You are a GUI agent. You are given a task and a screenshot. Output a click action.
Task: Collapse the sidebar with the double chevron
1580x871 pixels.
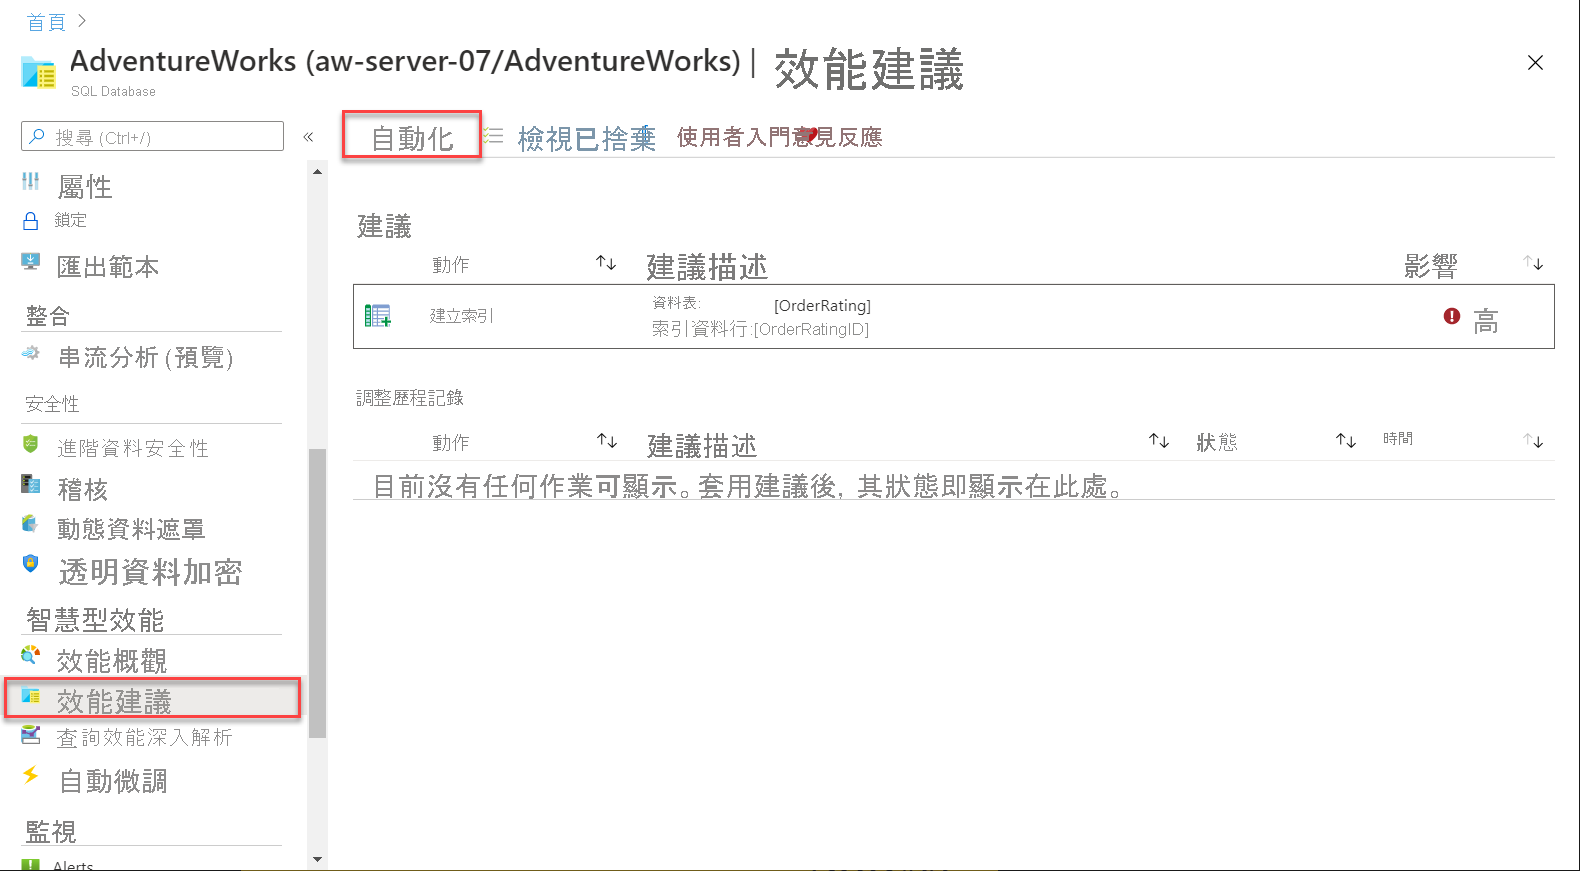click(308, 137)
